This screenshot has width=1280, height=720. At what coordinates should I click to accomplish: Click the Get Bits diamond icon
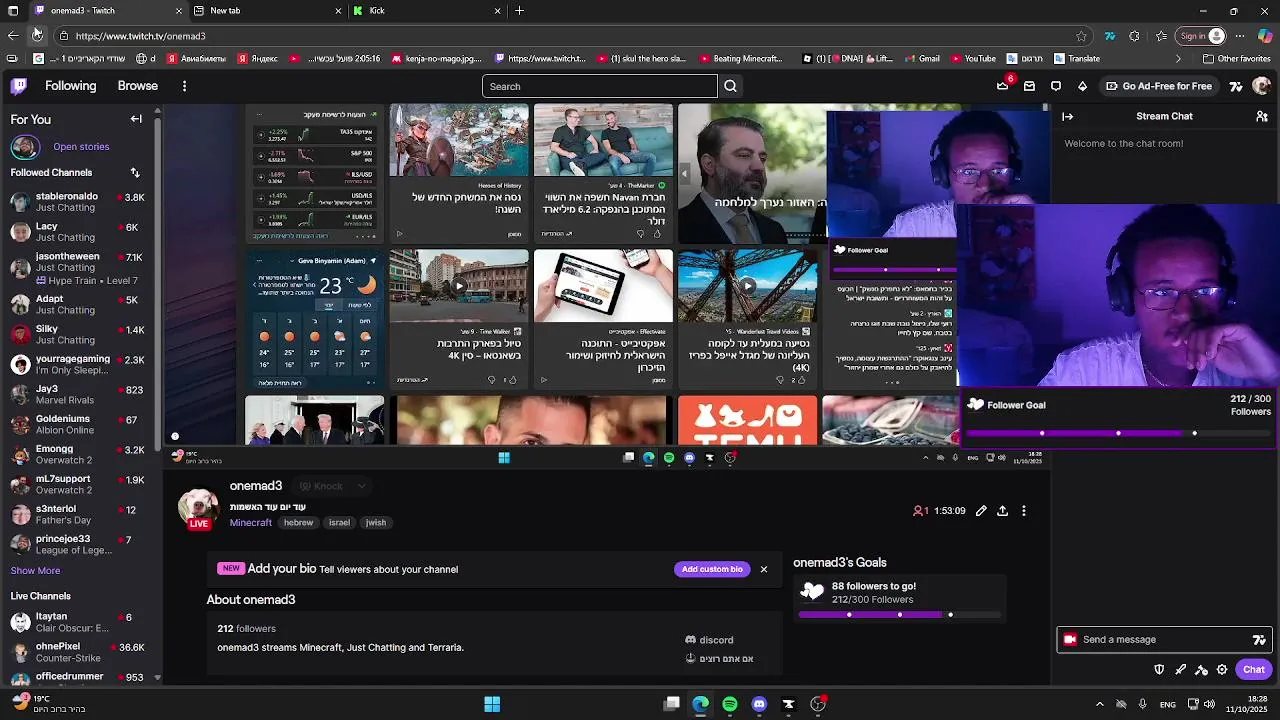(x=1082, y=86)
